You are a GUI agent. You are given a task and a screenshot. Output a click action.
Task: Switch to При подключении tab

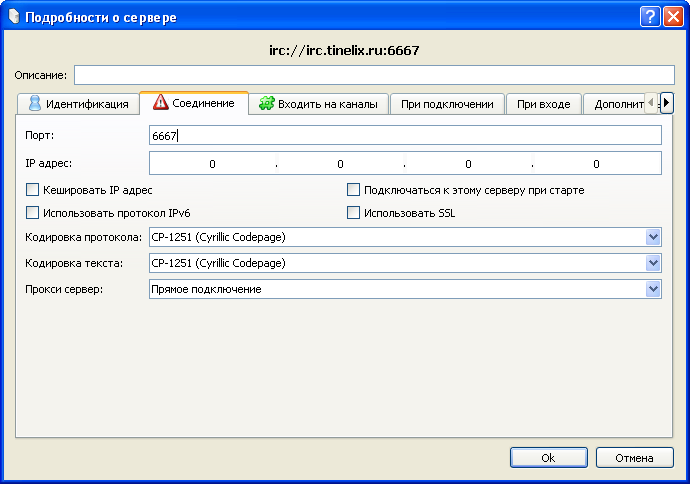446,104
